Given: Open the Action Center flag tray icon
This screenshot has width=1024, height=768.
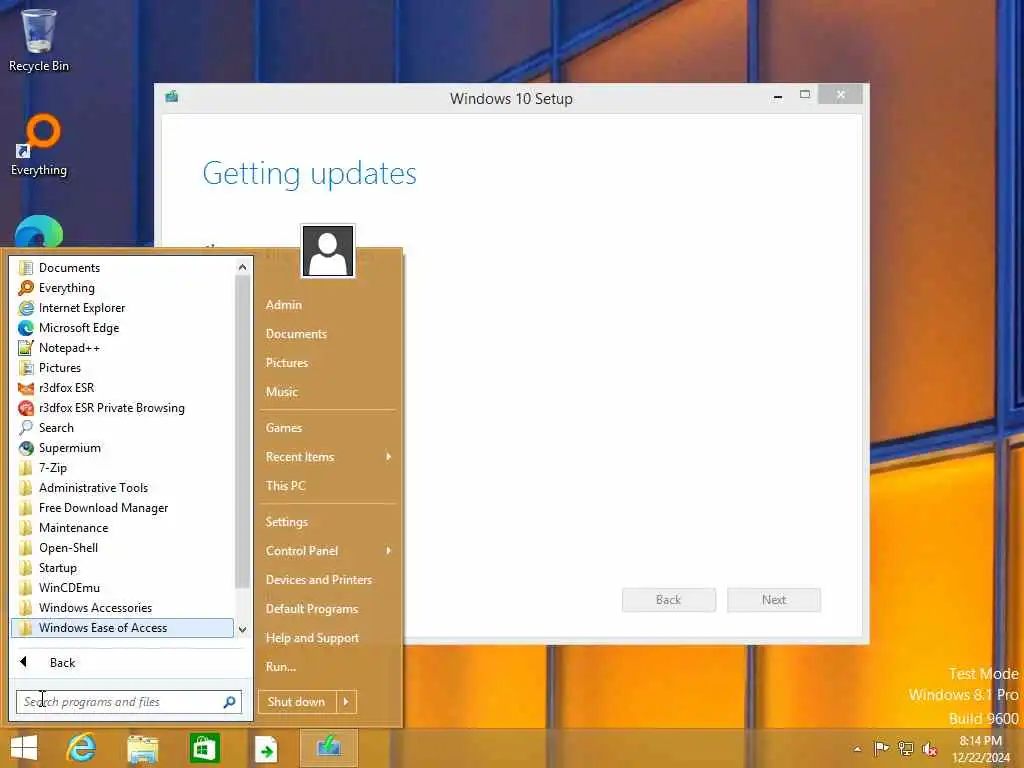Looking at the screenshot, I should tap(881, 748).
